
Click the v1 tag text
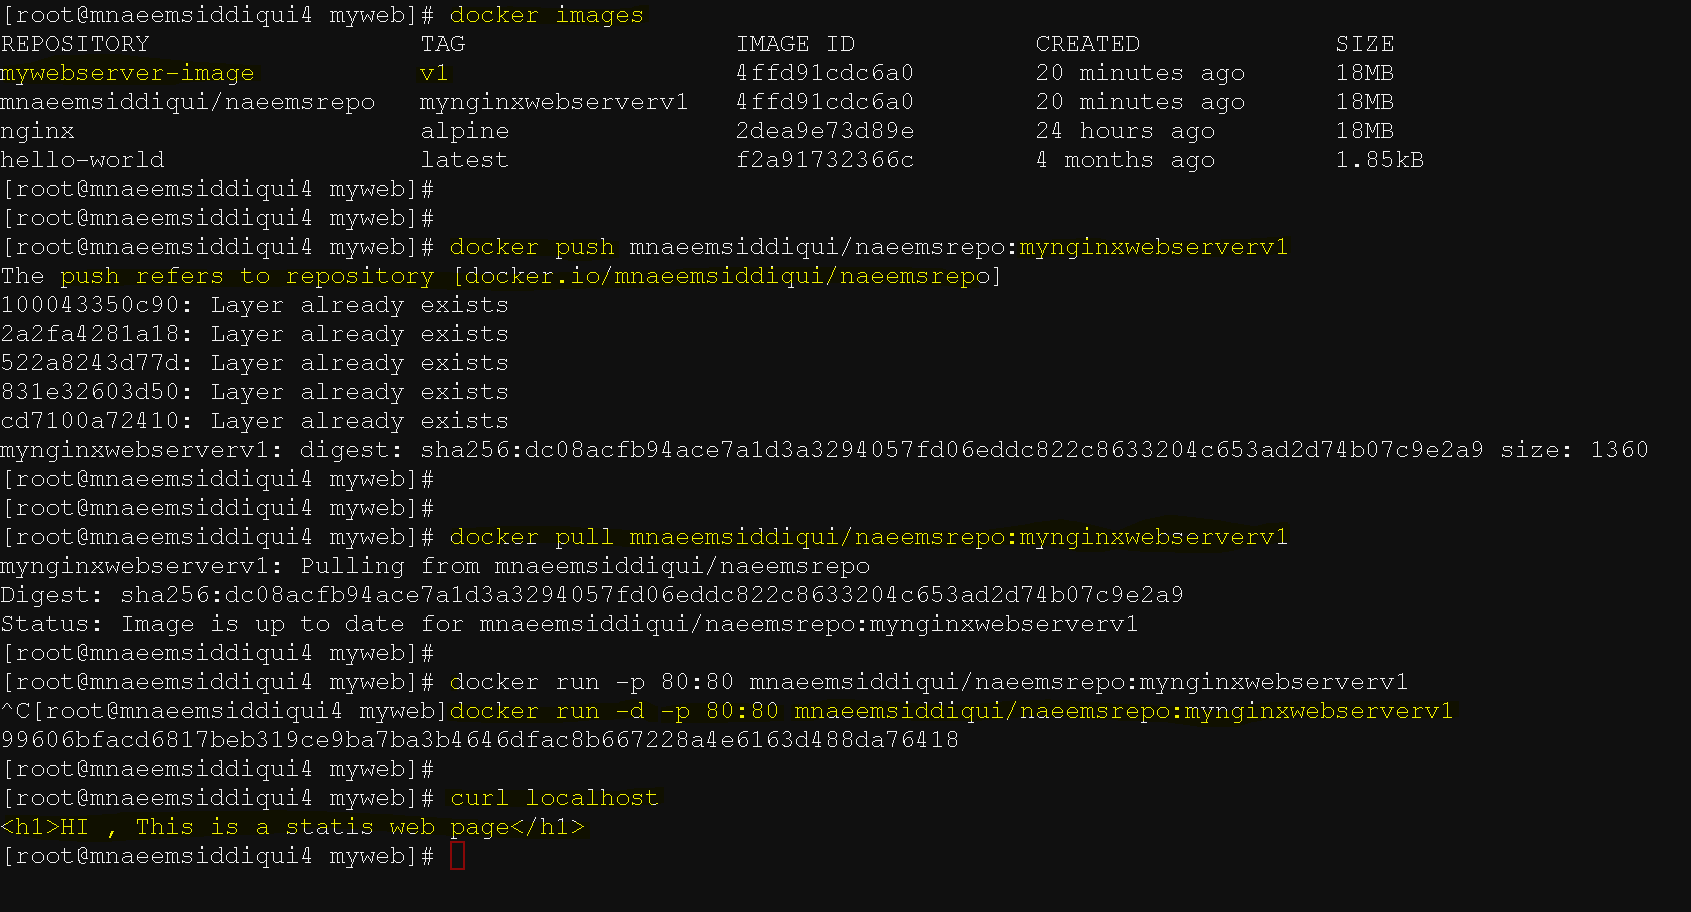pos(435,73)
